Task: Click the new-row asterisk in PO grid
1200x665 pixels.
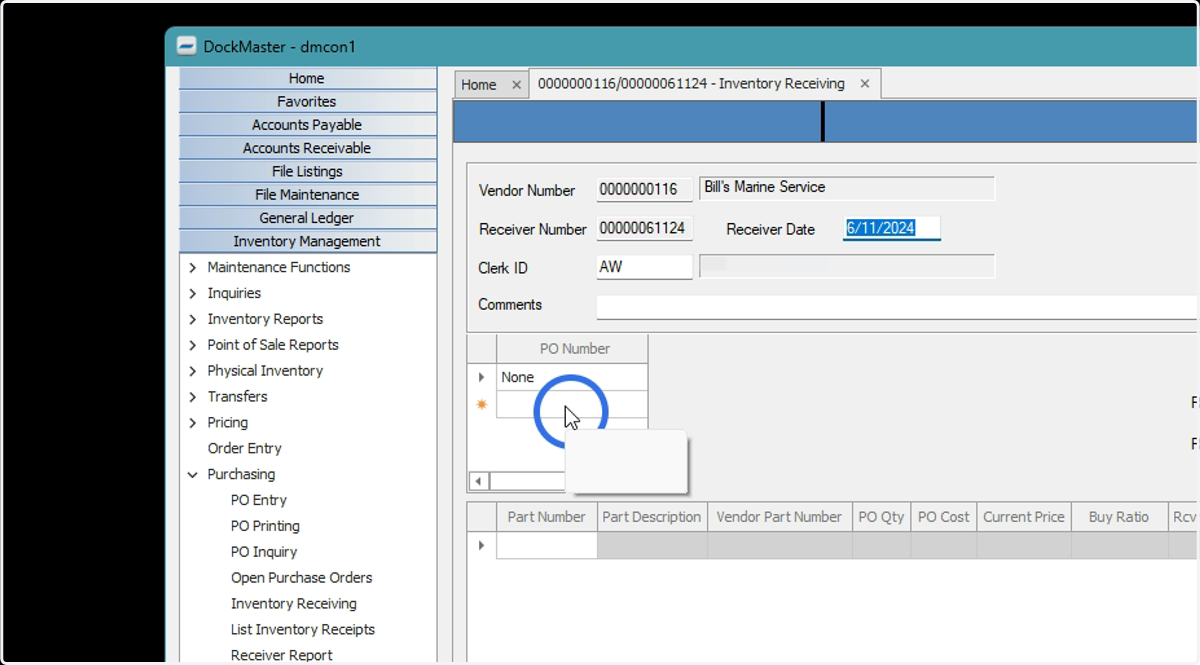Action: click(x=482, y=404)
